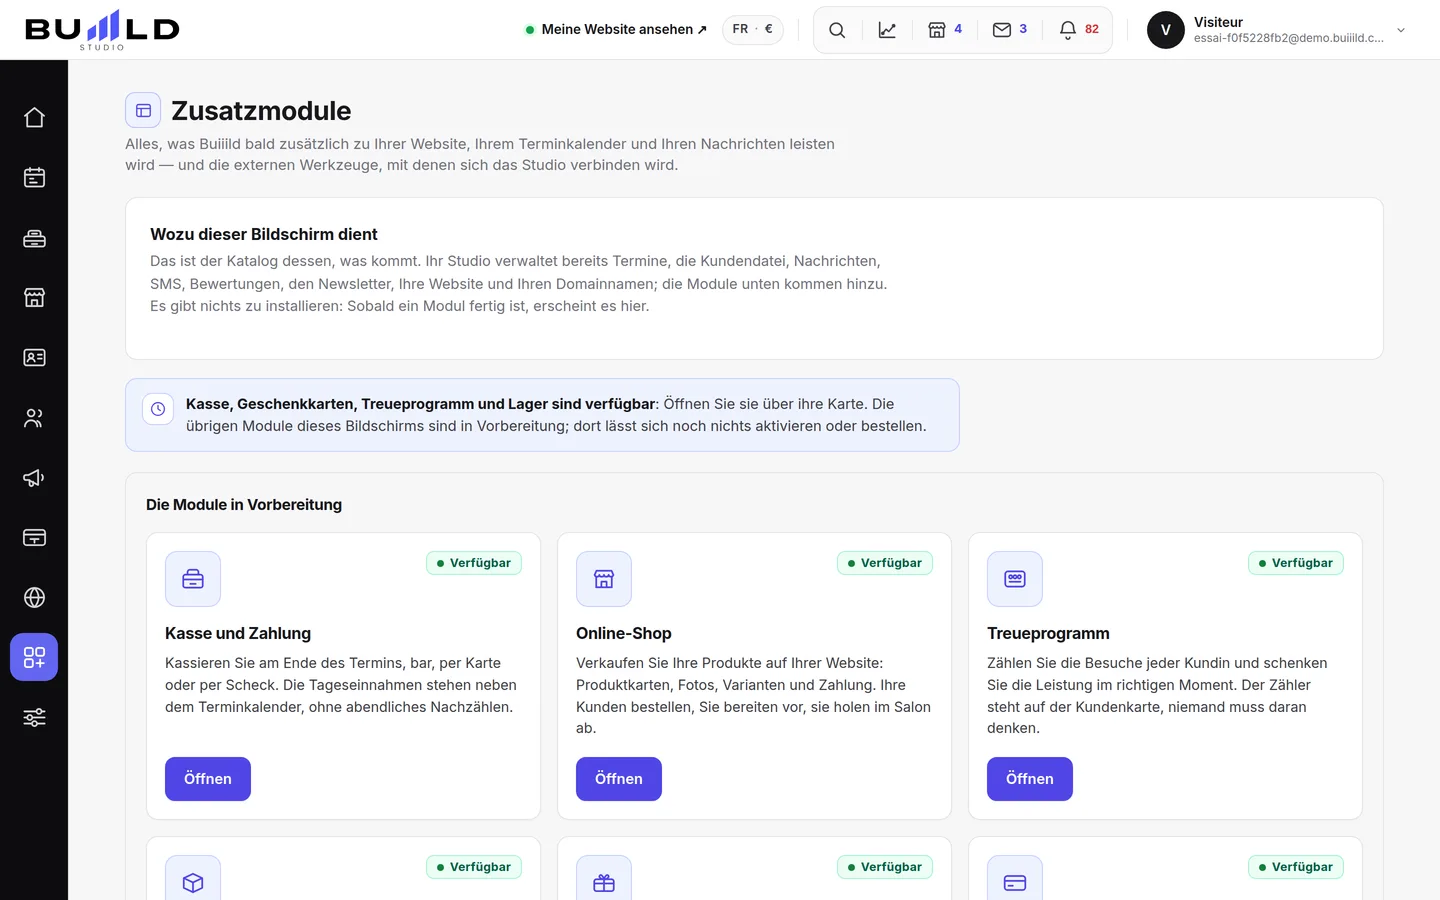The height and width of the screenshot is (900, 1440).
Task: Click the Treueprogramm card title
Action: (x=1048, y=633)
